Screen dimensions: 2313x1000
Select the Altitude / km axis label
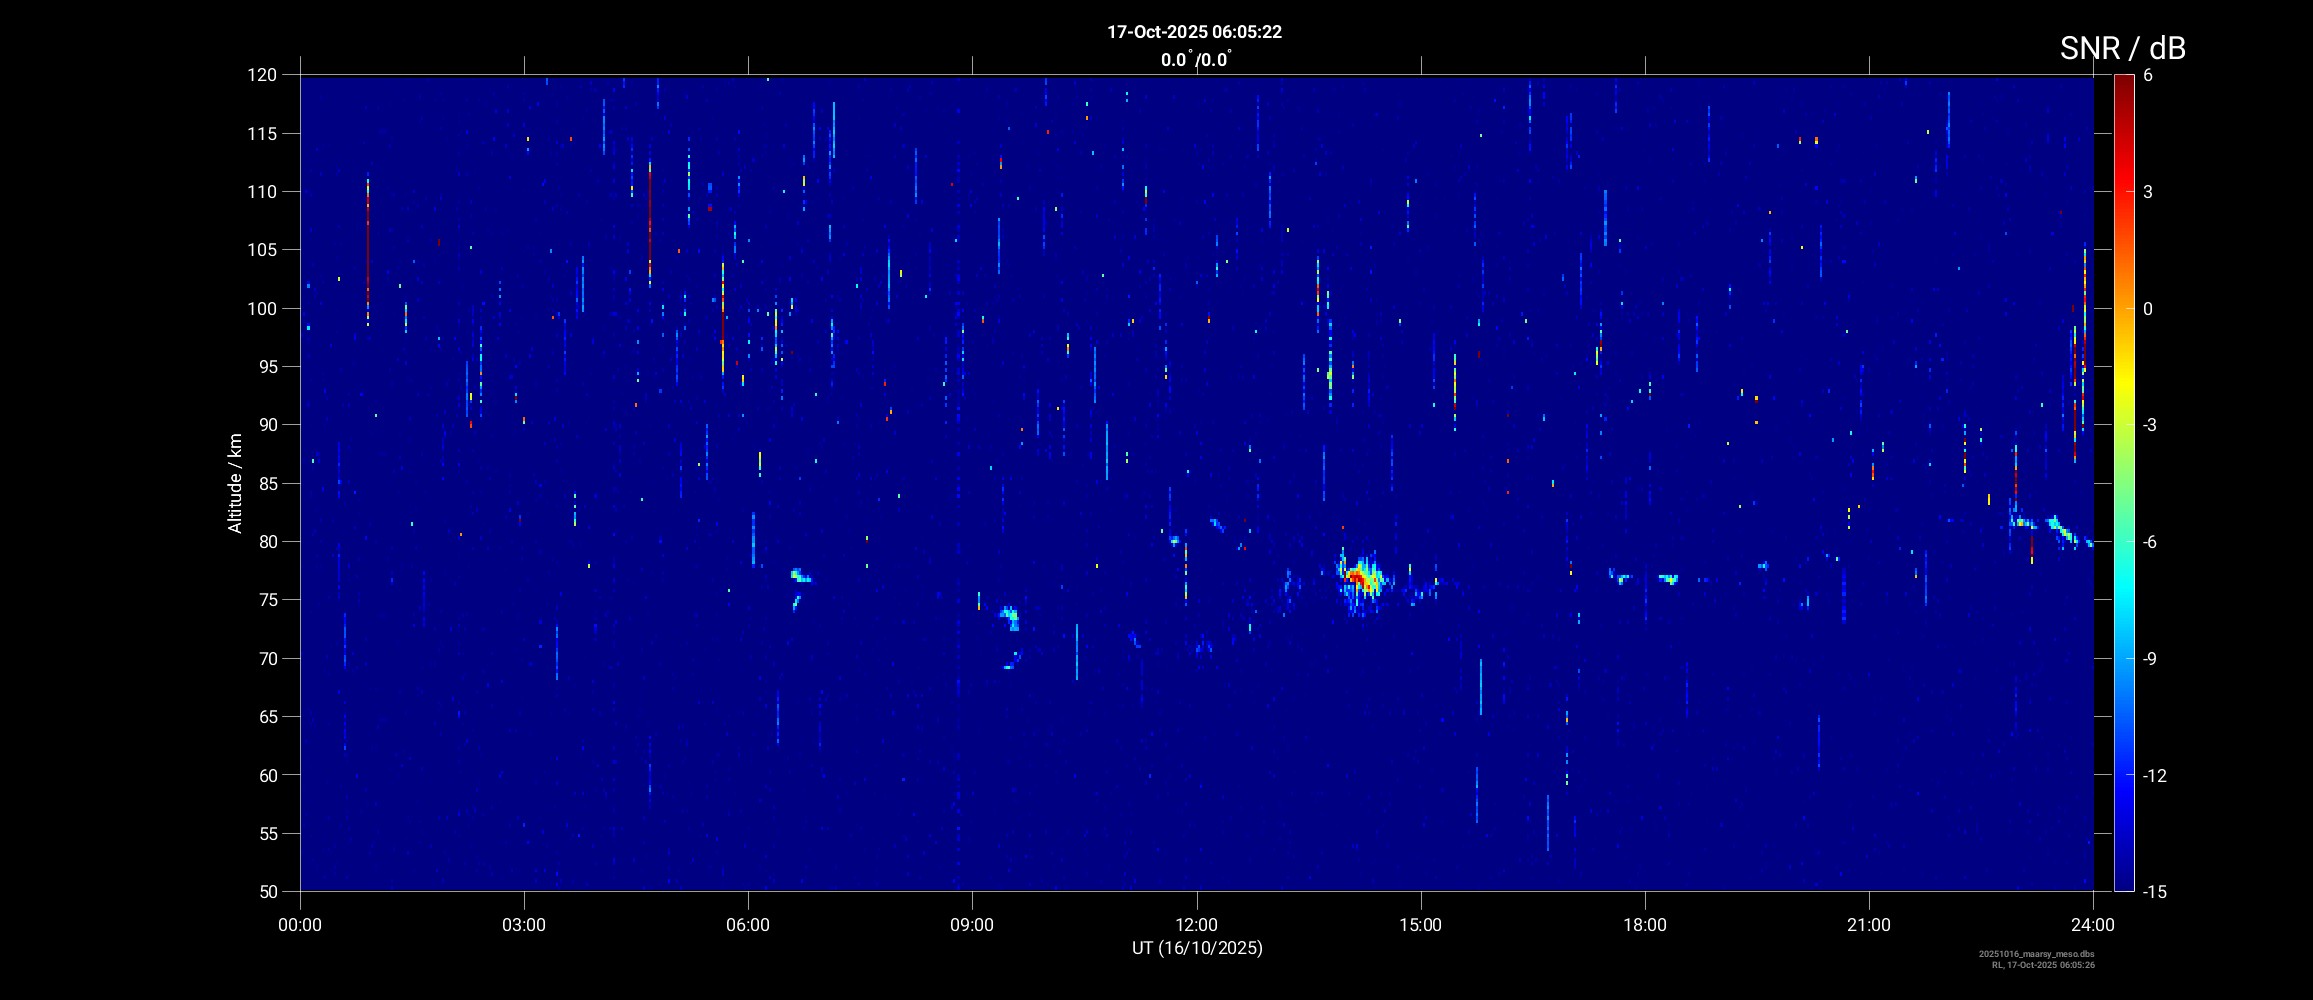(x=235, y=483)
